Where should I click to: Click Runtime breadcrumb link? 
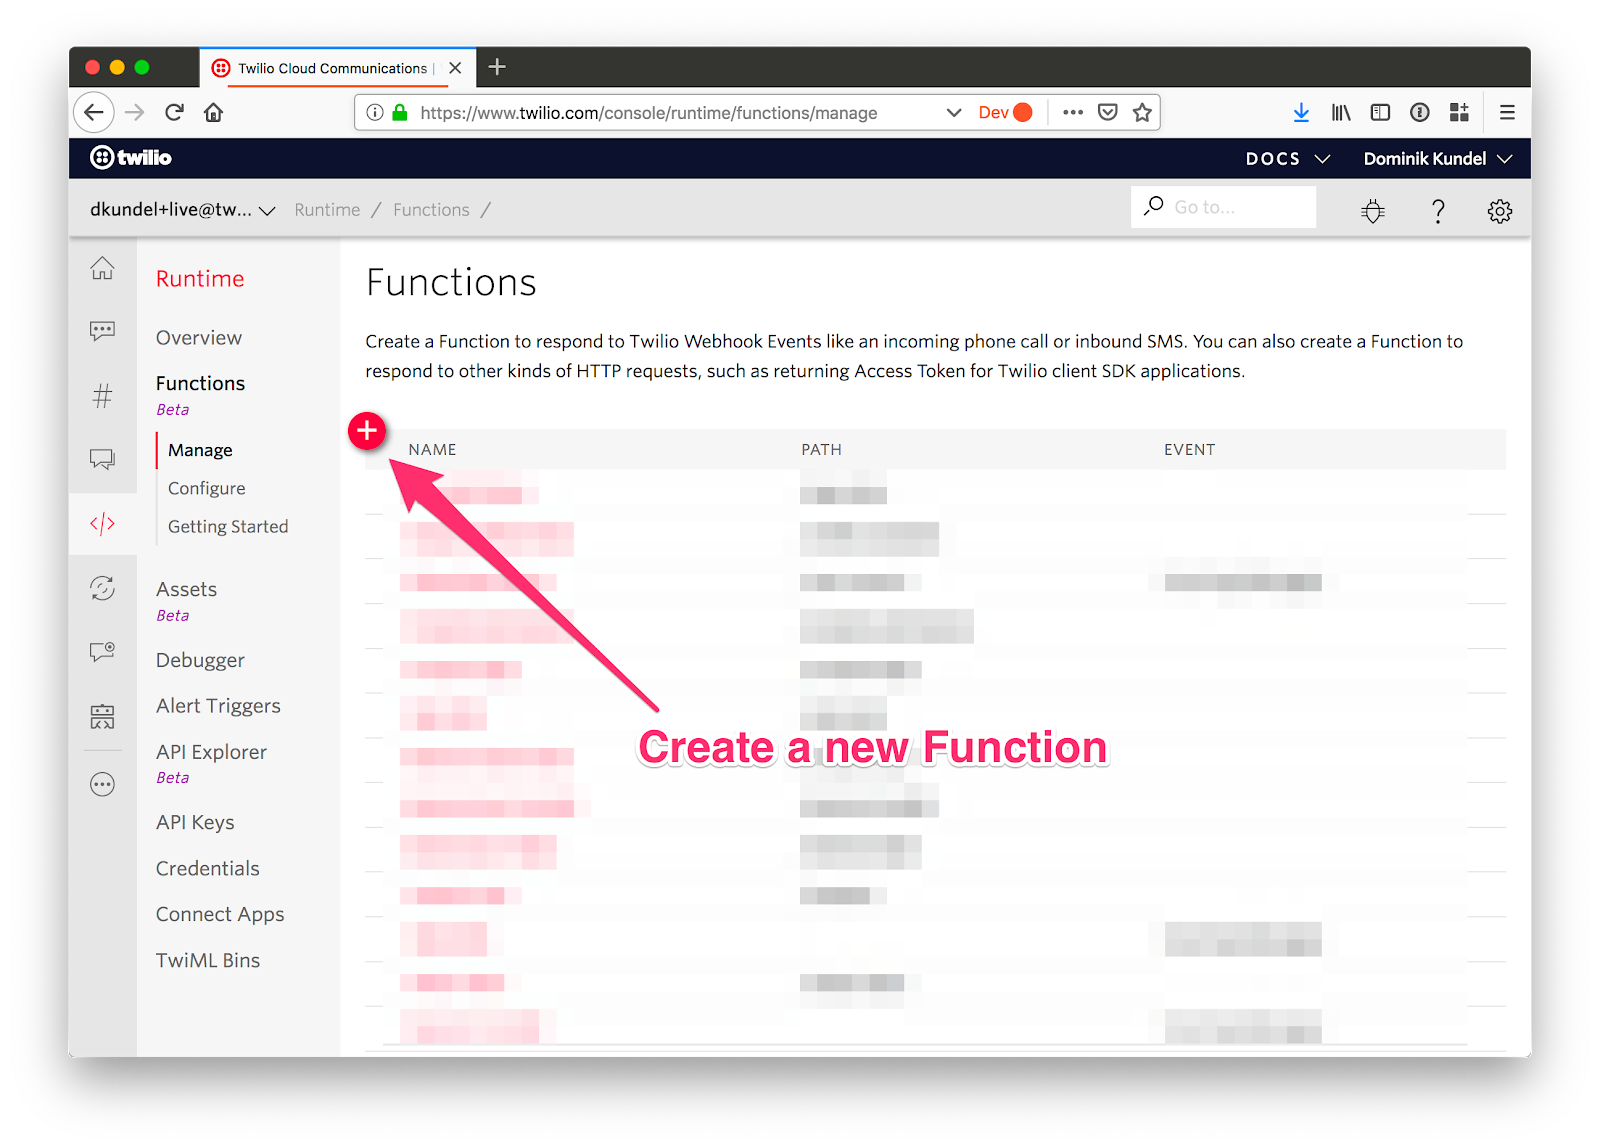327,210
